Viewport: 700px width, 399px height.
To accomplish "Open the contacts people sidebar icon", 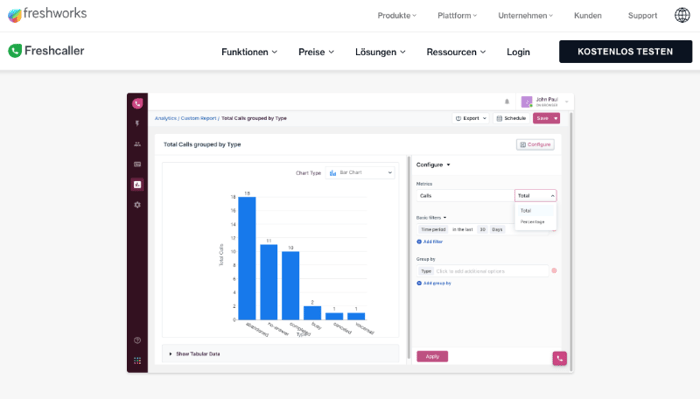I will tap(138, 144).
